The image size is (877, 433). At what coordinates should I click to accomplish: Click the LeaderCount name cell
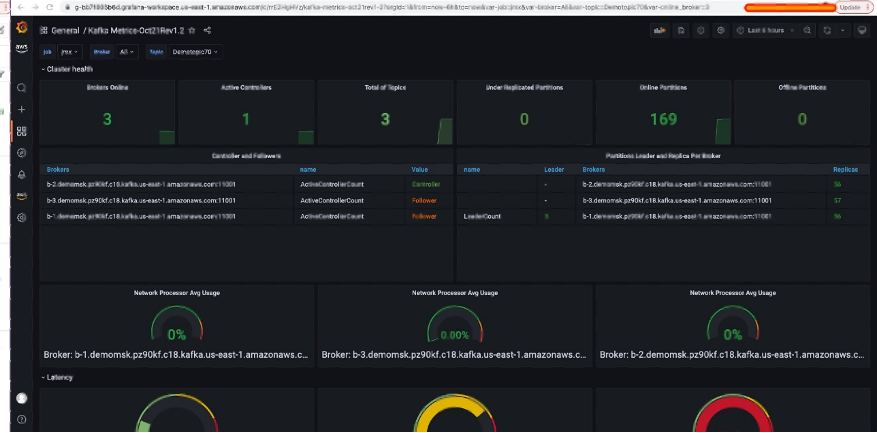(482, 216)
